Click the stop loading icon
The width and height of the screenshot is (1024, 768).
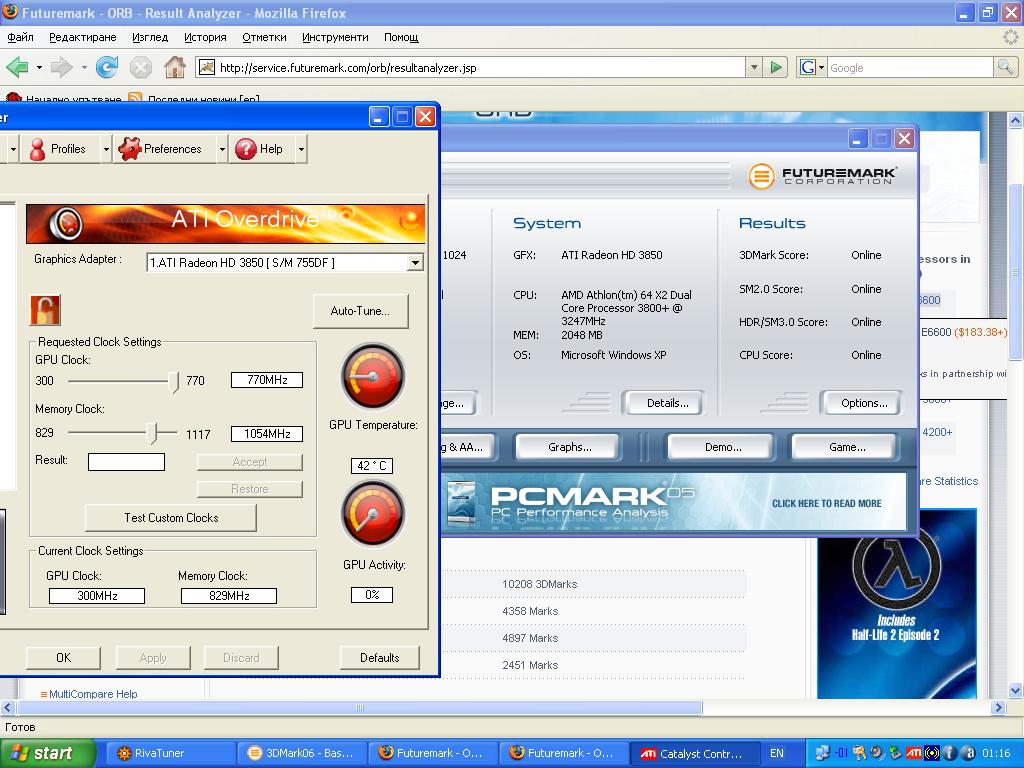point(140,67)
